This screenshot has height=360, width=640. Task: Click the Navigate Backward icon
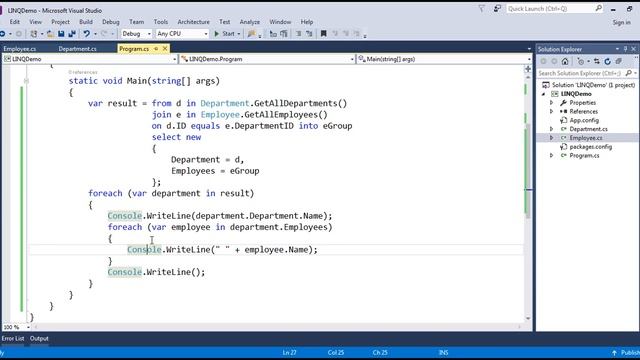2,34
